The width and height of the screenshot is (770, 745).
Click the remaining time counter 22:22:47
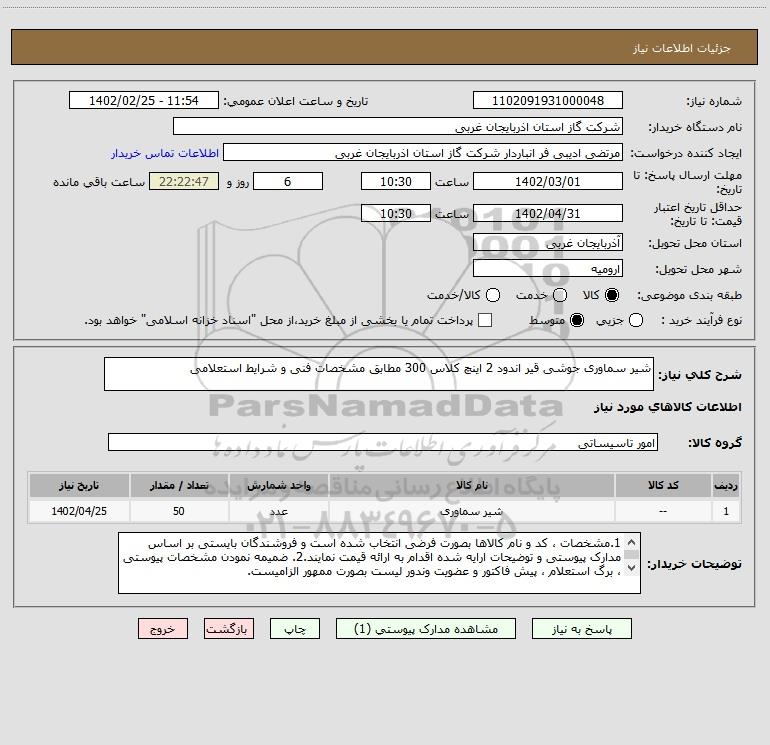tap(184, 181)
